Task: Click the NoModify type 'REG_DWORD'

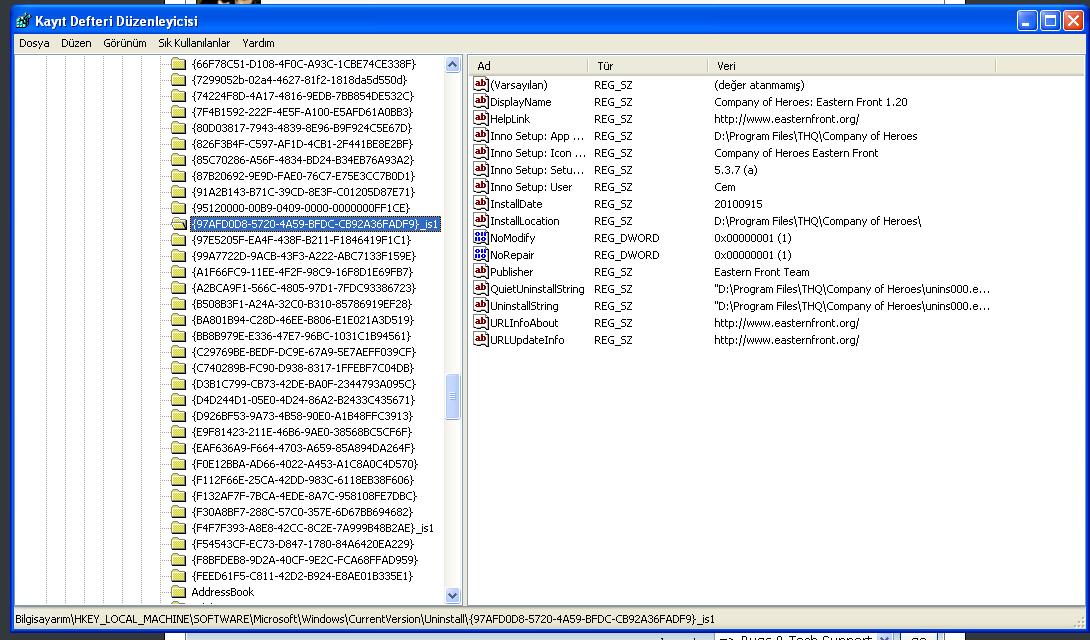Action: 626,238
